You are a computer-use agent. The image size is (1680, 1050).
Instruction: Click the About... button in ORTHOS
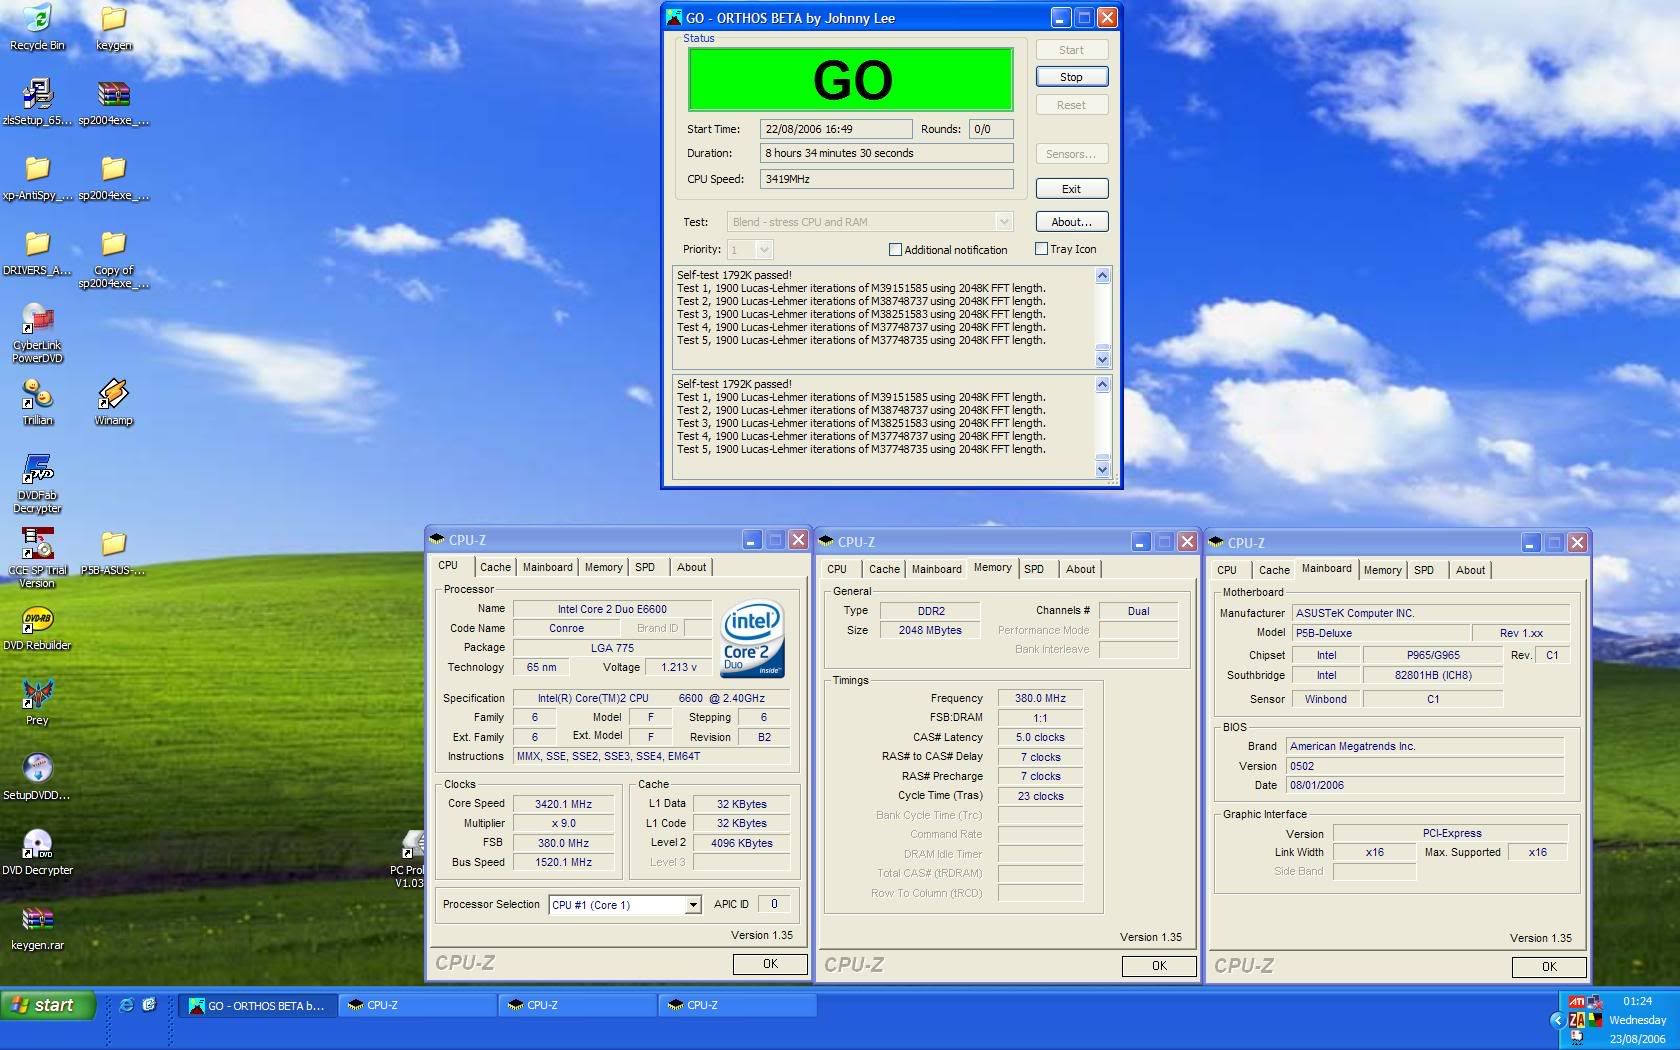click(x=1071, y=222)
